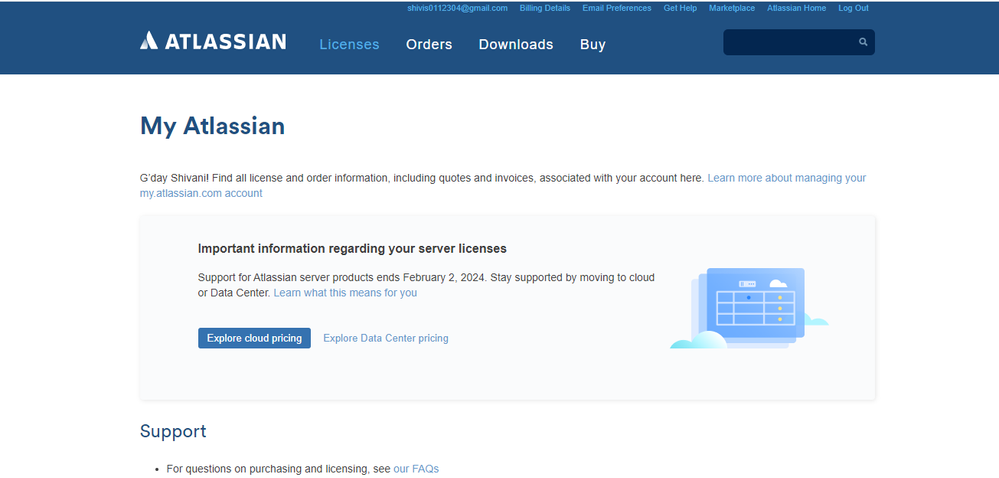Click Explore Data Center pricing link
Screen dimensions: 999x478
pyautogui.click(x=385, y=338)
